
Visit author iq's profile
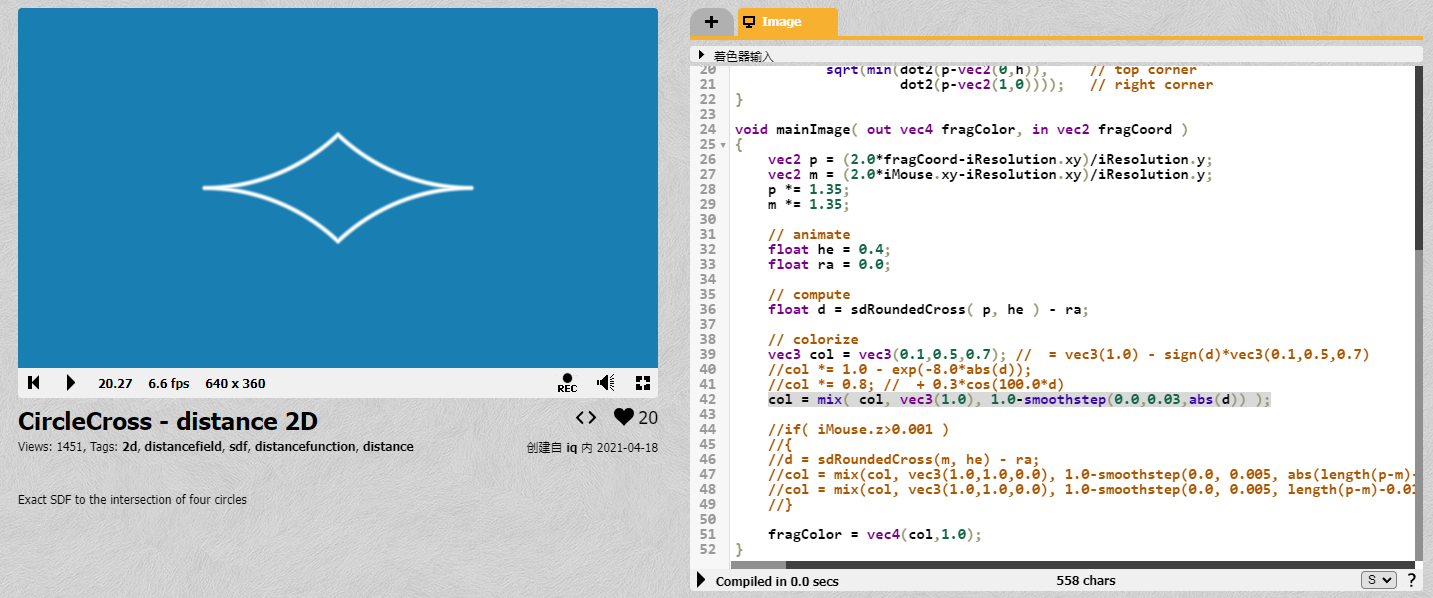[x=573, y=448]
